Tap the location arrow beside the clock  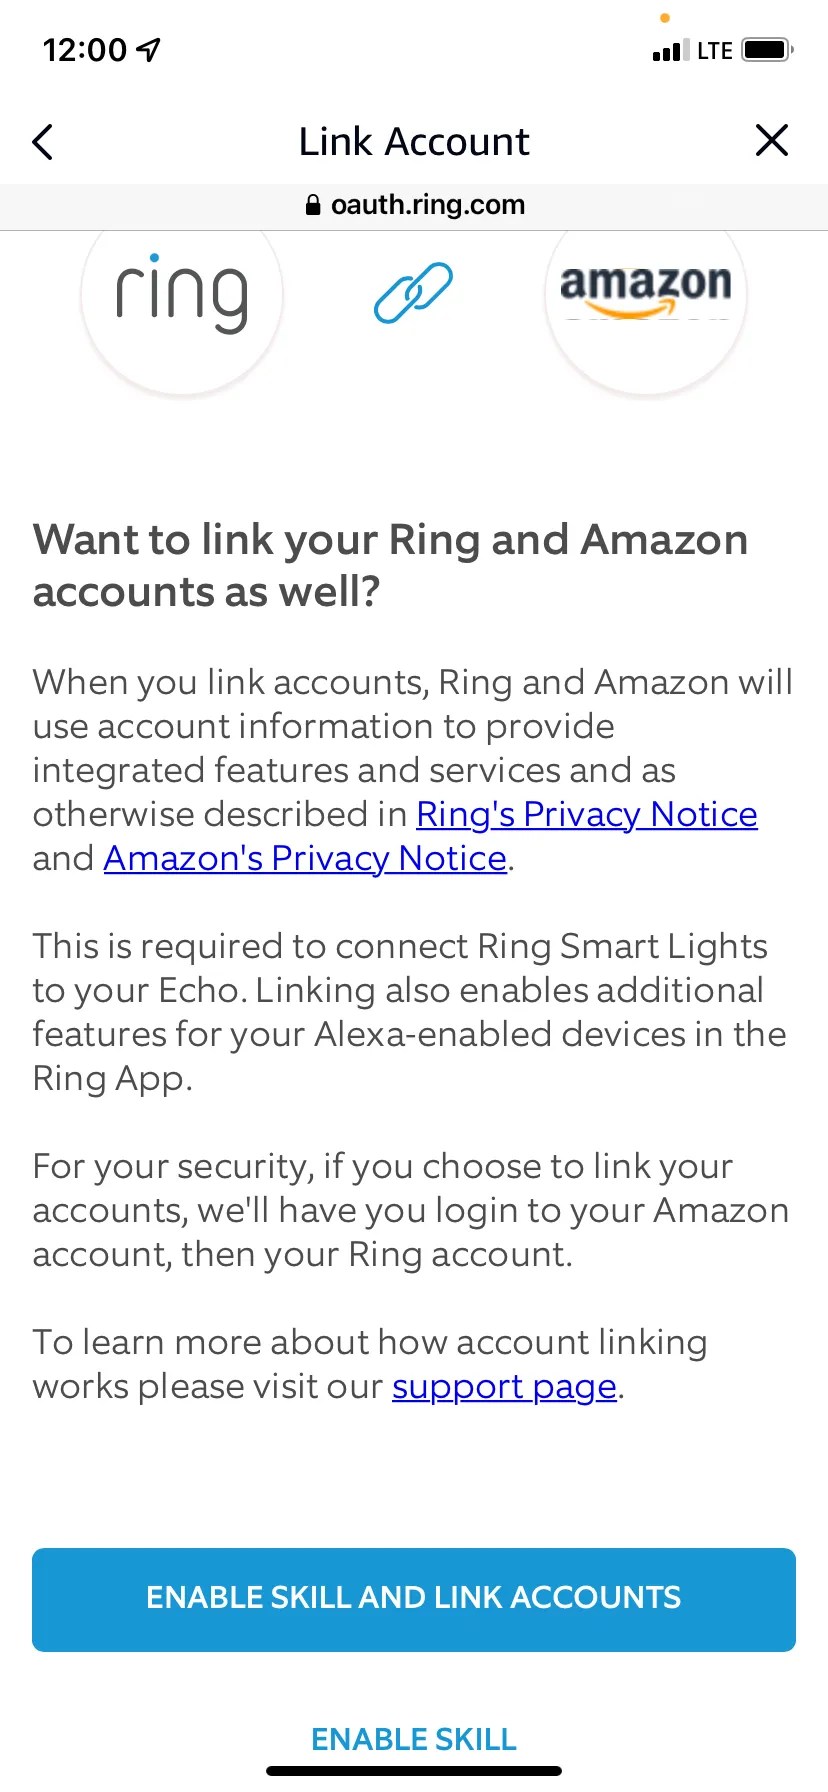point(146,49)
